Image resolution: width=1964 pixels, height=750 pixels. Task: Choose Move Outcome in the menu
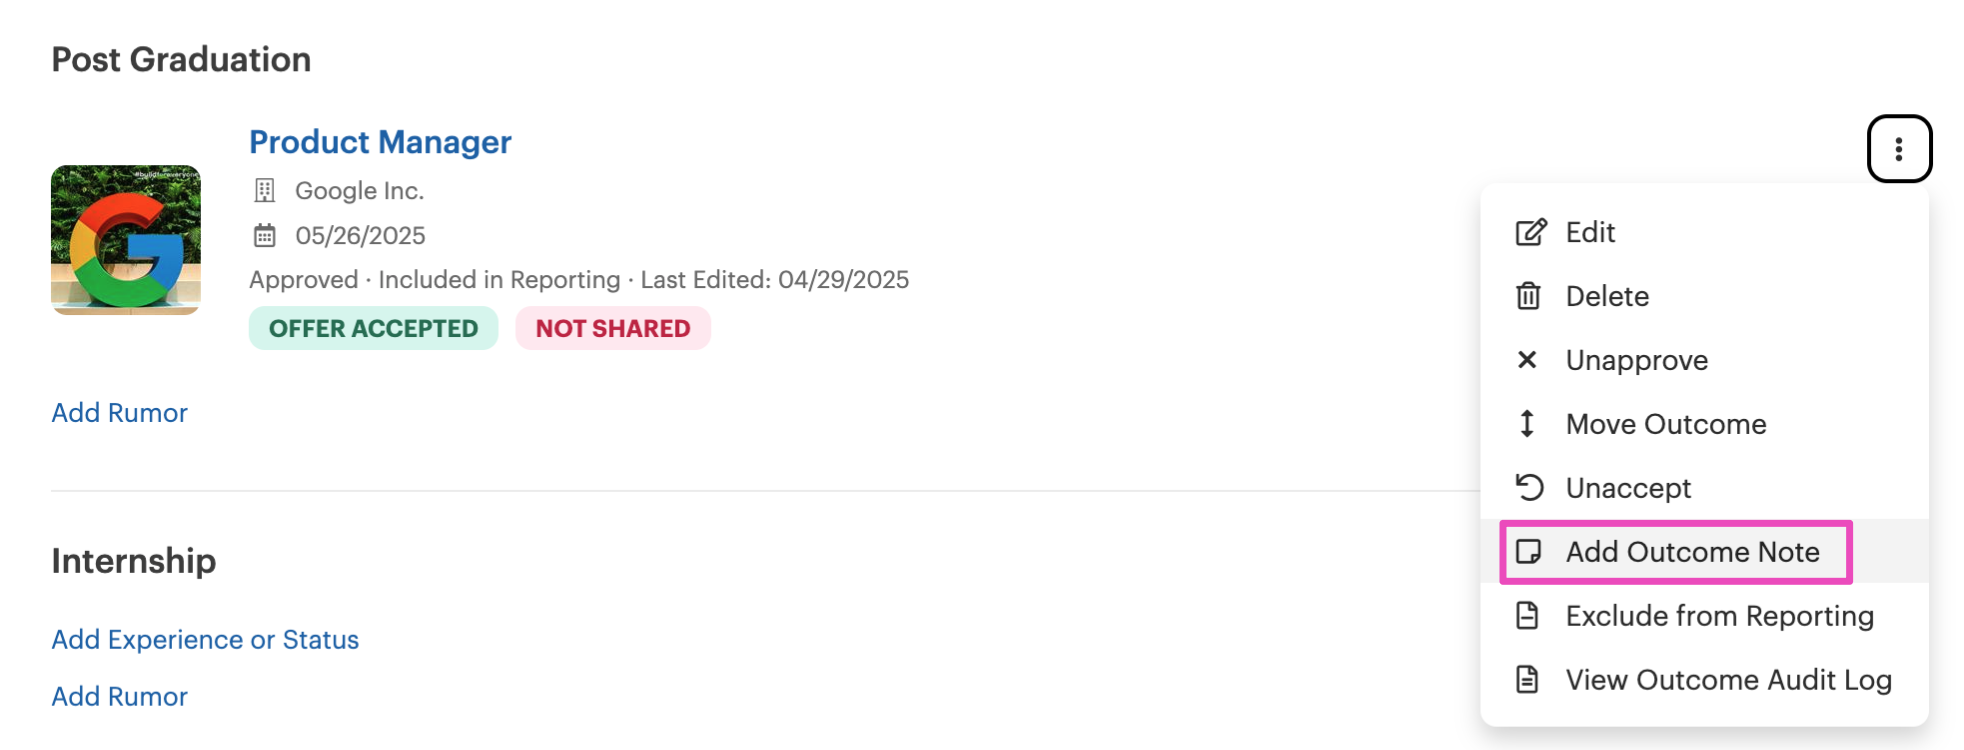(x=1665, y=424)
